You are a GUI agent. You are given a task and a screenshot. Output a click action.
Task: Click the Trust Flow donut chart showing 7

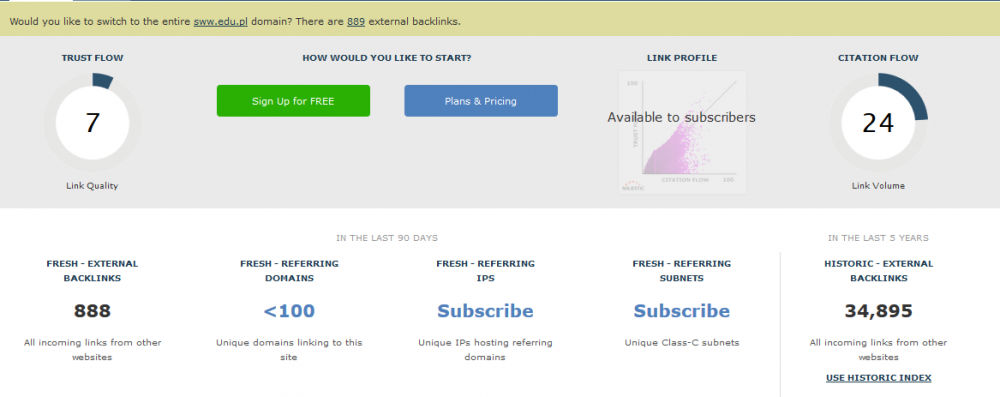point(92,123)
